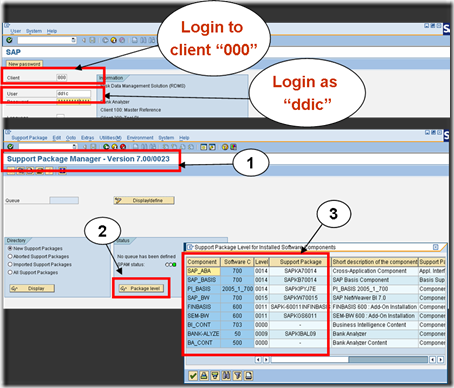The height and width of the screenshot is (388, 454).
Task: Click the Display/define button
Action: [144, 200]
